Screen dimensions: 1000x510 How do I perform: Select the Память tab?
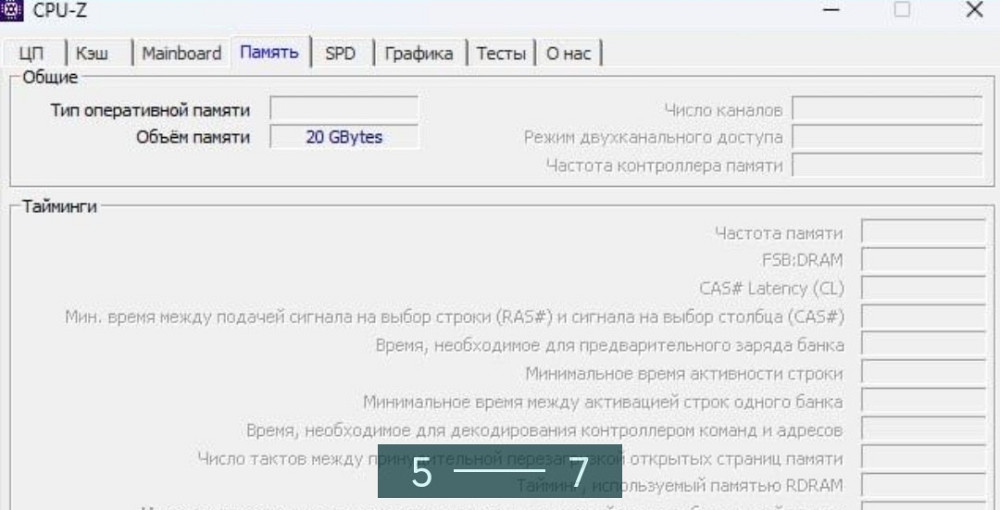(270, 52)
